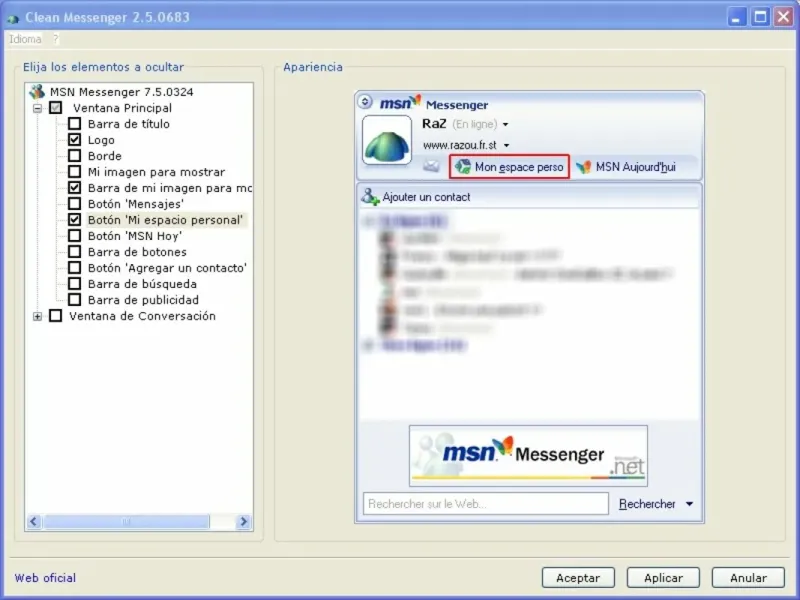The width and height of the screenshot is (800, 600).
Task: Minimize the Clean Messenger window
Action: click(736, 17)
